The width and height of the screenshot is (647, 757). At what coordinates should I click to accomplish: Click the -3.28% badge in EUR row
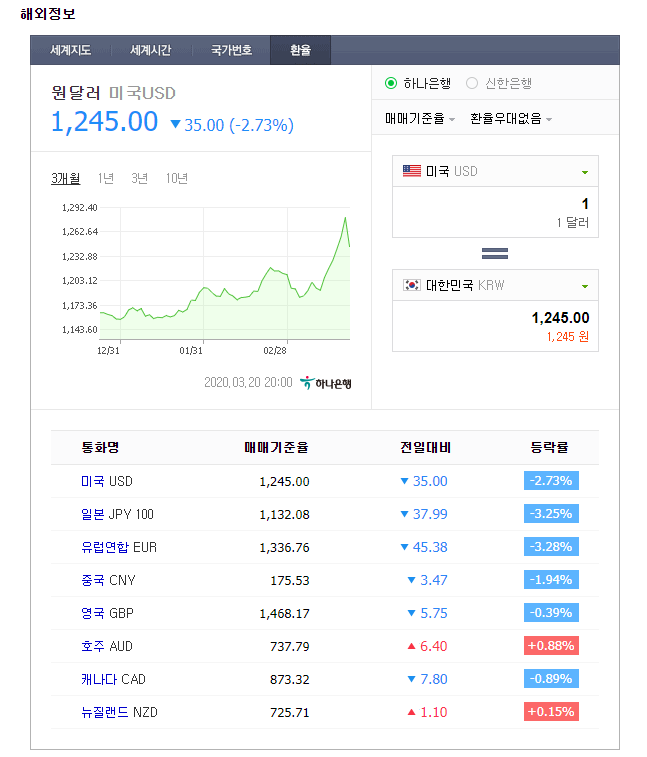[551, 547]
